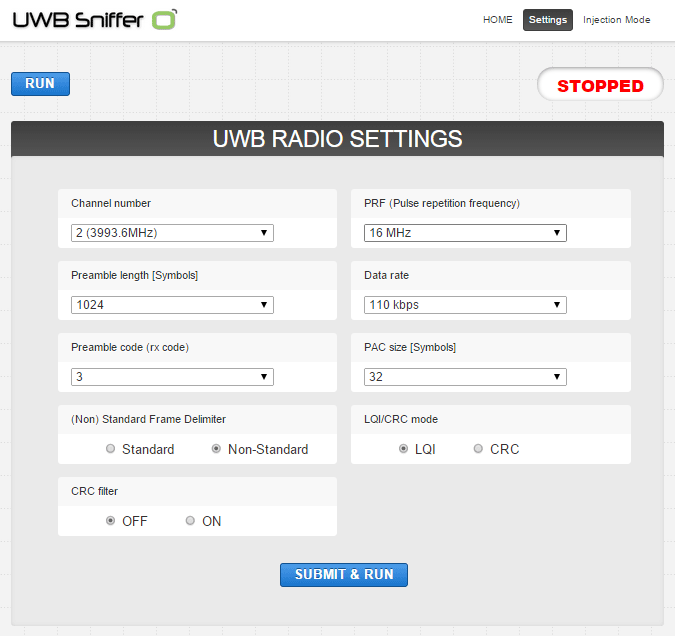Click the UWB RADIO SETTINGS heading
Viewport: 675px width, 636px height.
click(337, 139)
